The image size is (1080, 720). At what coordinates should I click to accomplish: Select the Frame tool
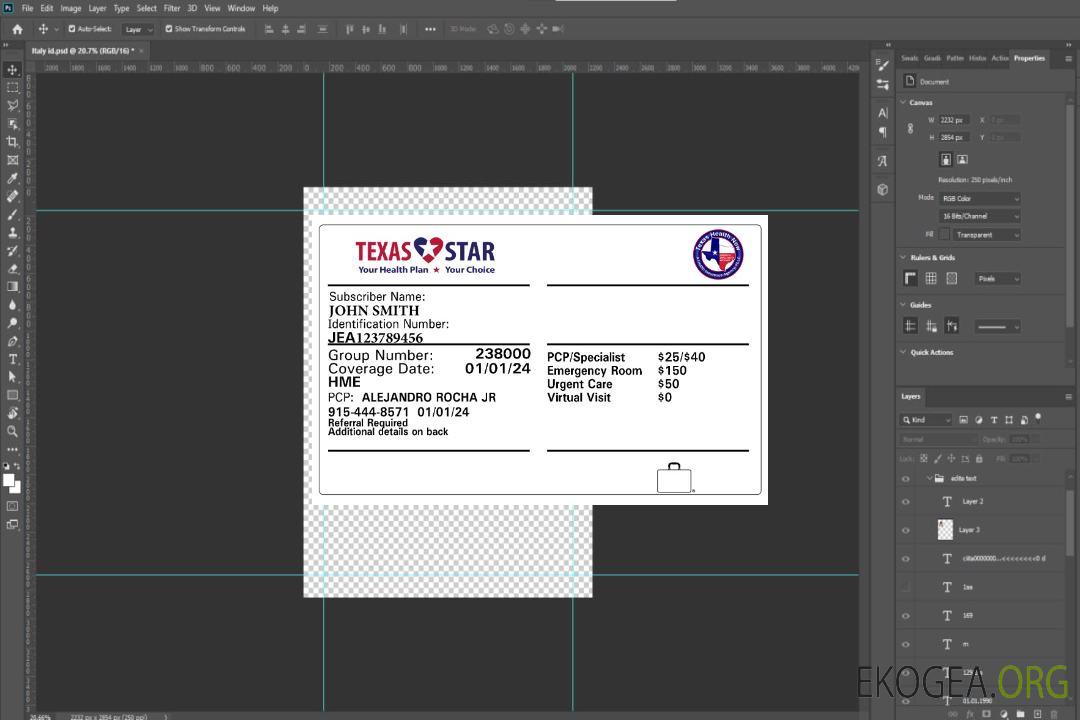click(12, 160)
